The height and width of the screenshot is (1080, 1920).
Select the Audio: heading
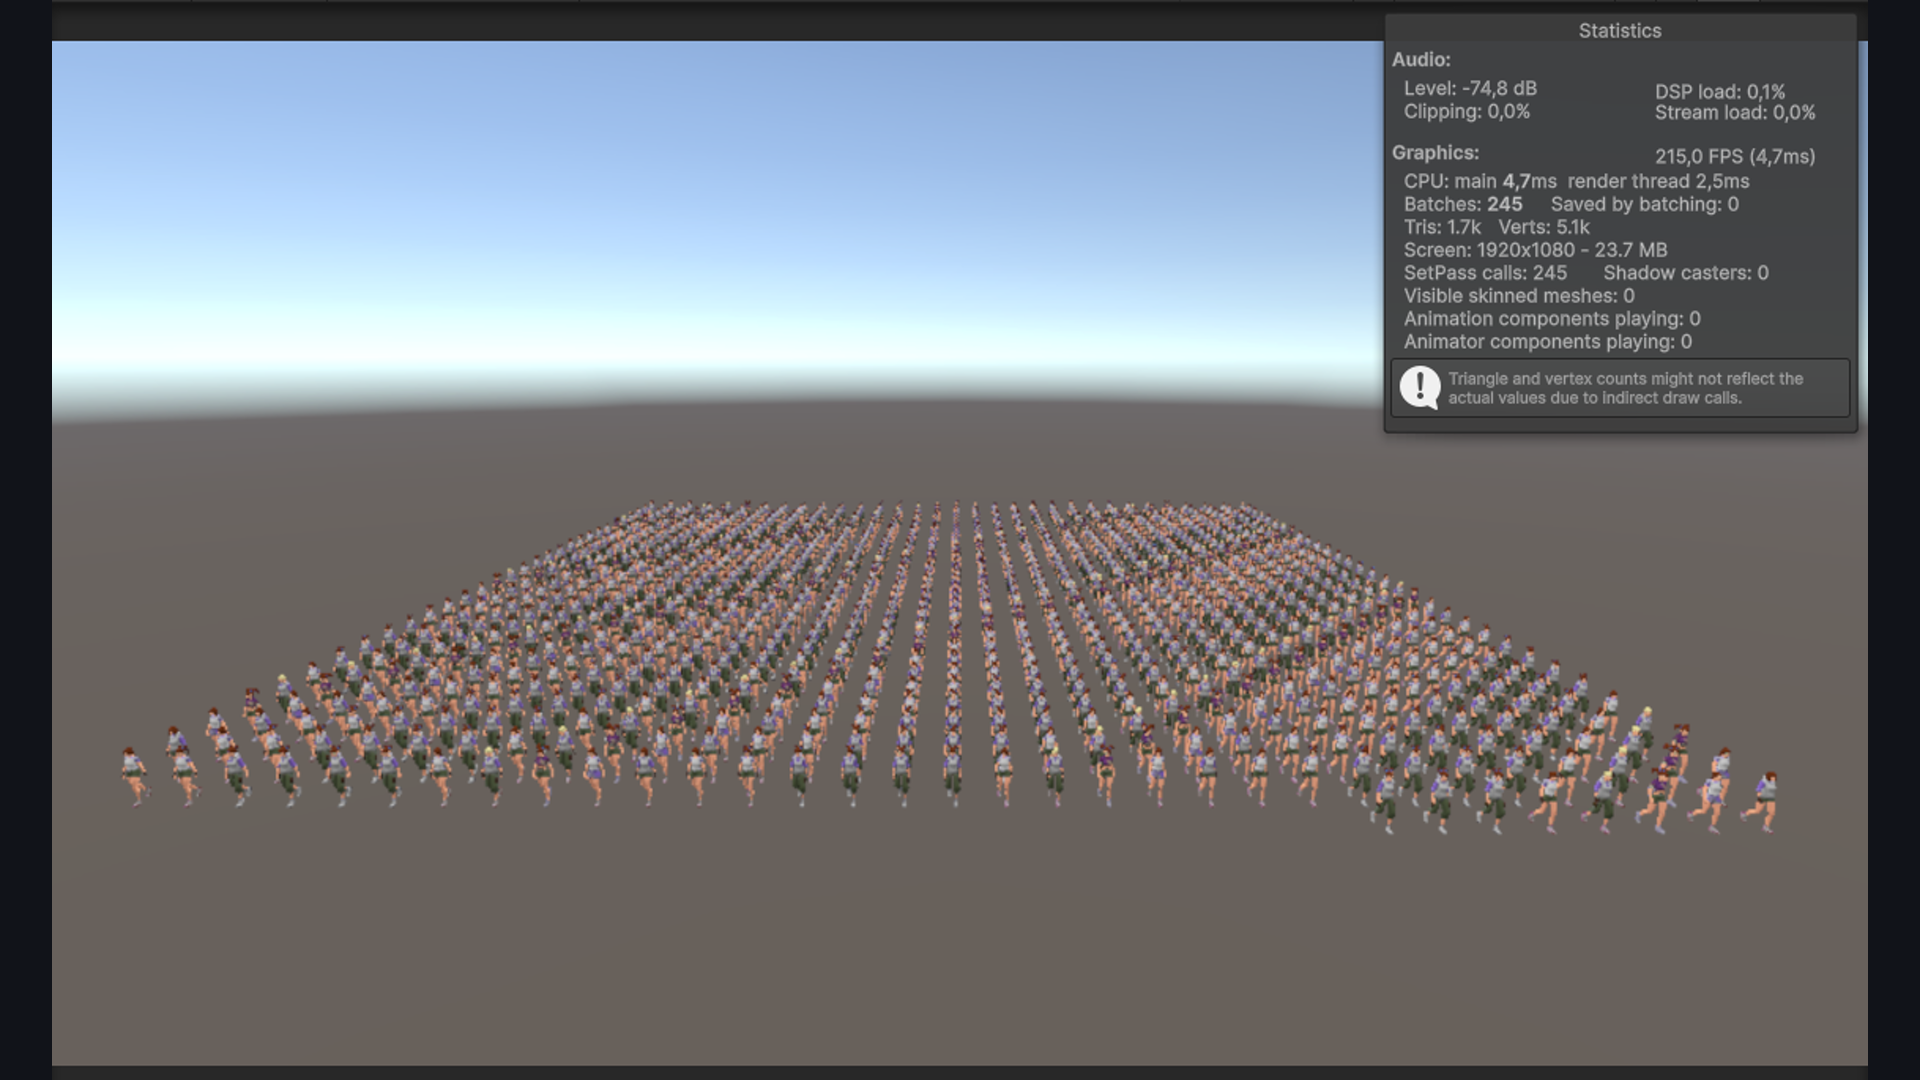[x=1421, y=60]
